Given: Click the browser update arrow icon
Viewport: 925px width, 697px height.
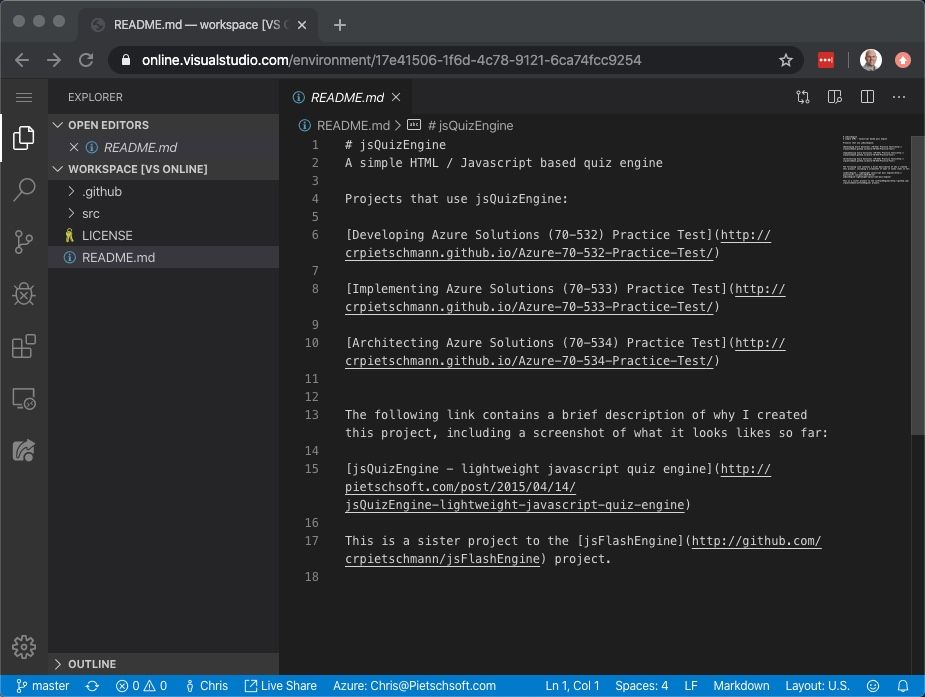Looking at the screenshot, I should click(903, 60).
